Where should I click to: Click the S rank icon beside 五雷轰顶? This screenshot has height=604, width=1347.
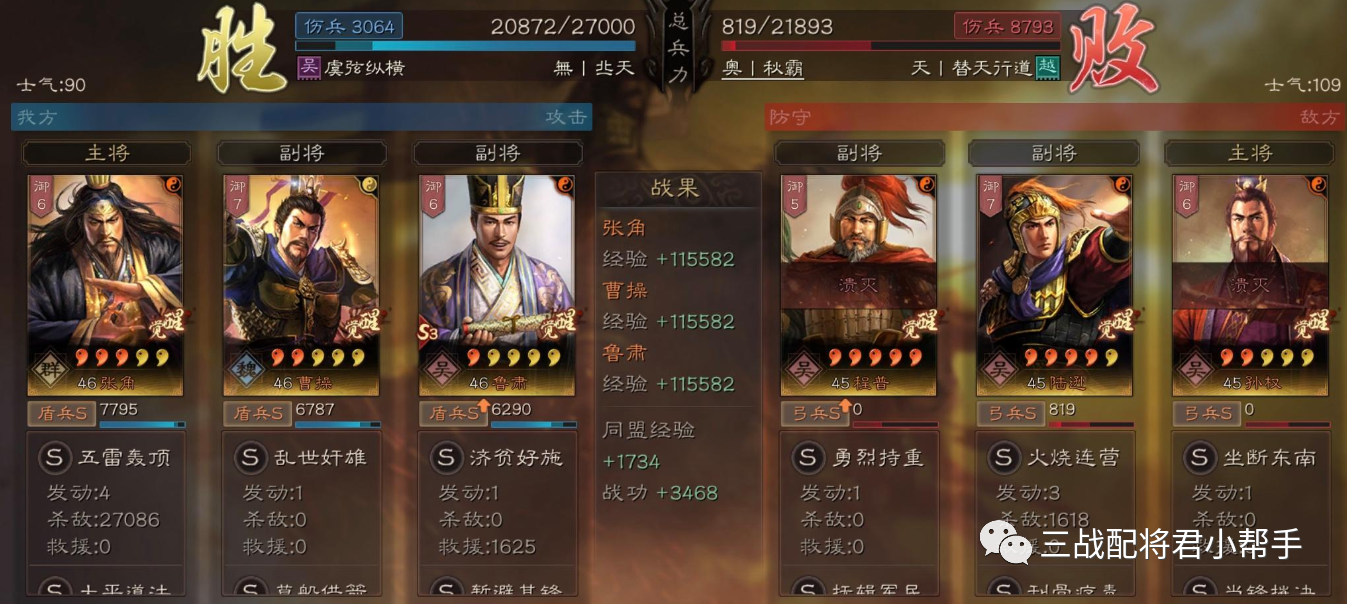tap(54, 457)
